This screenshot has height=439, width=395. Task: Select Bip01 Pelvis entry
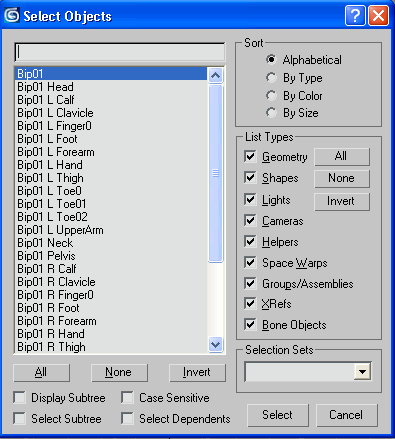tap(111, 256)
